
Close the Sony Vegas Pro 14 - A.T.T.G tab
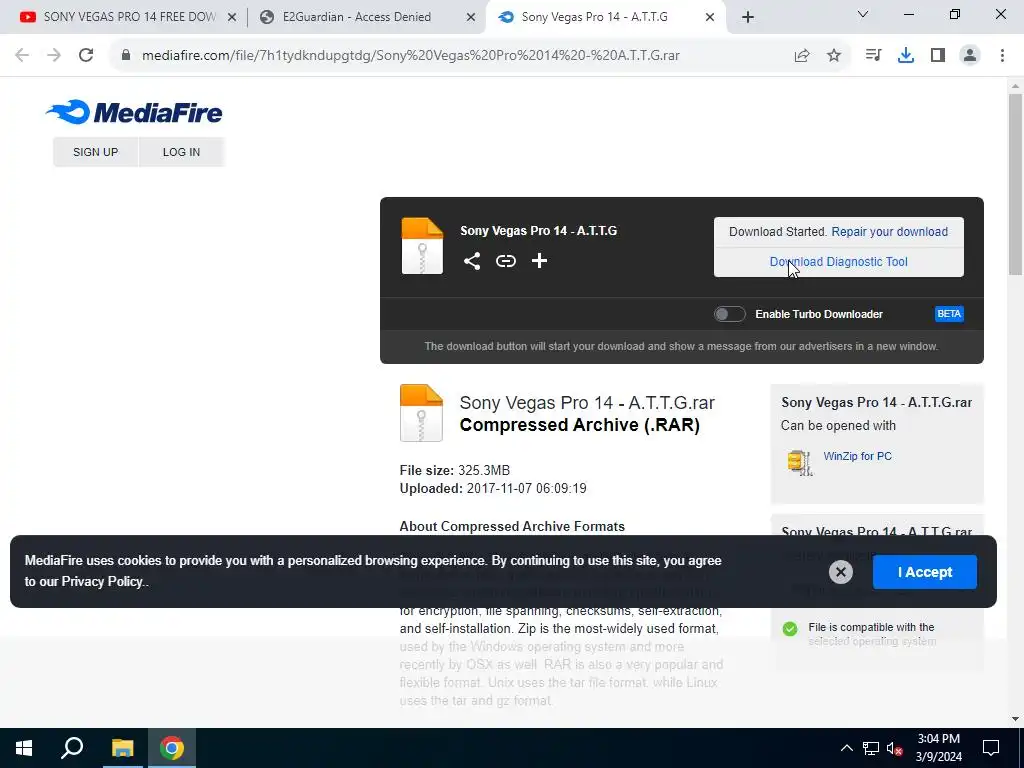tap(710, 17)
